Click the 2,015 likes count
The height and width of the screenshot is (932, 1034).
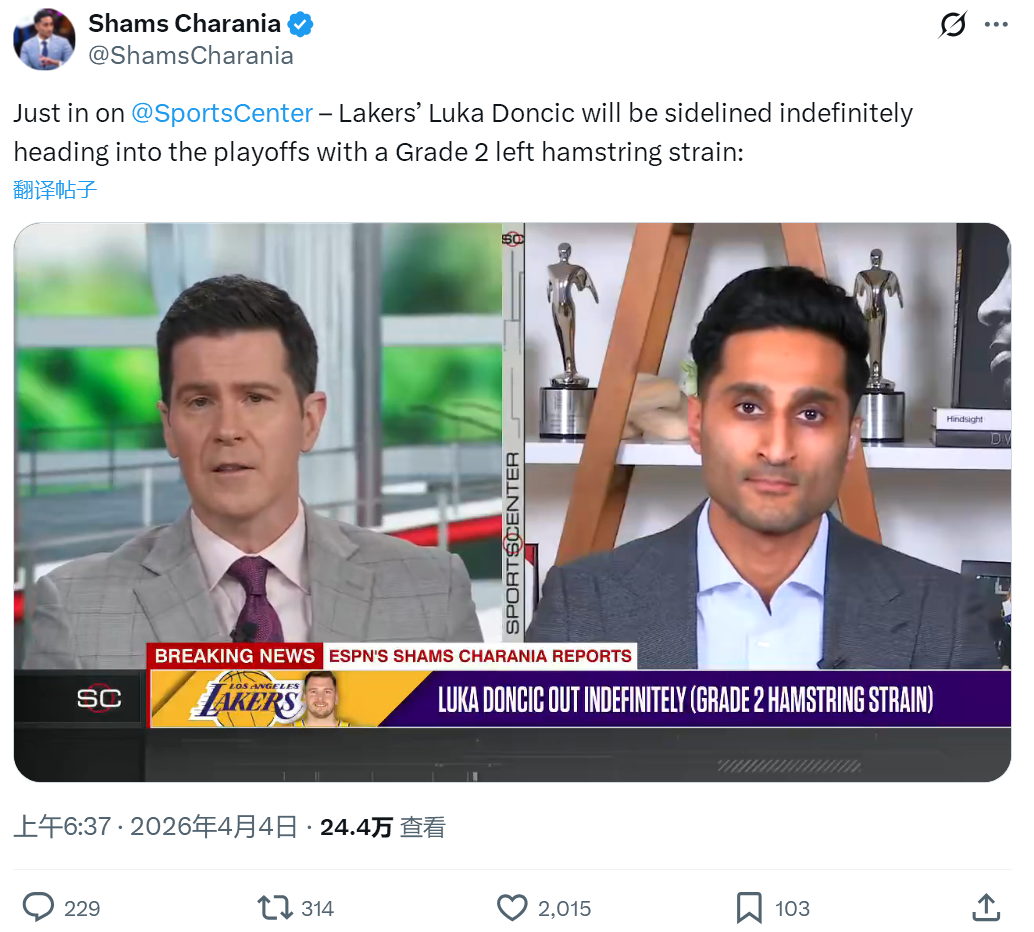click(x=564, y=909)
